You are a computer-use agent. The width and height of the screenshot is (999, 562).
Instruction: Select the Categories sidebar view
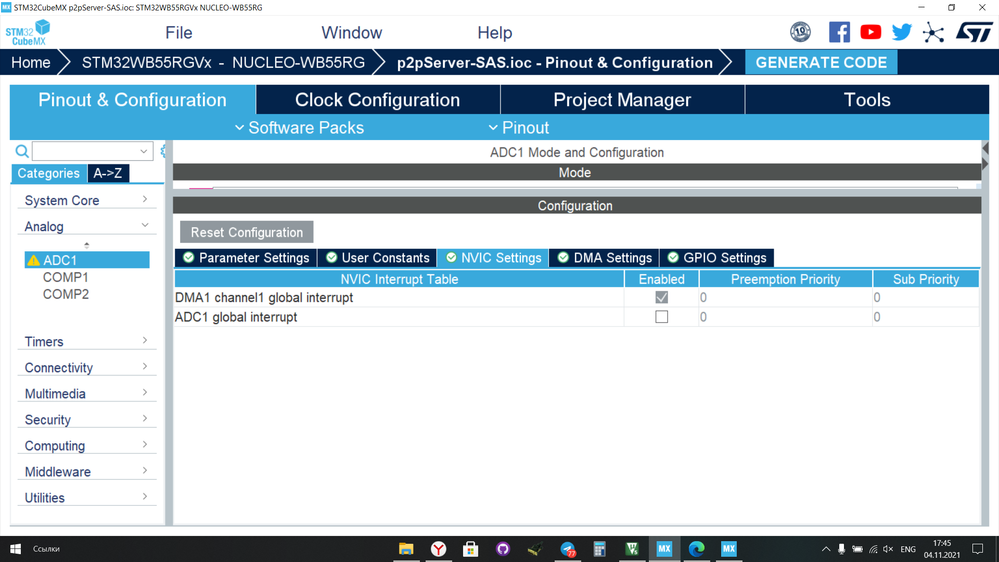click(48, 173)
